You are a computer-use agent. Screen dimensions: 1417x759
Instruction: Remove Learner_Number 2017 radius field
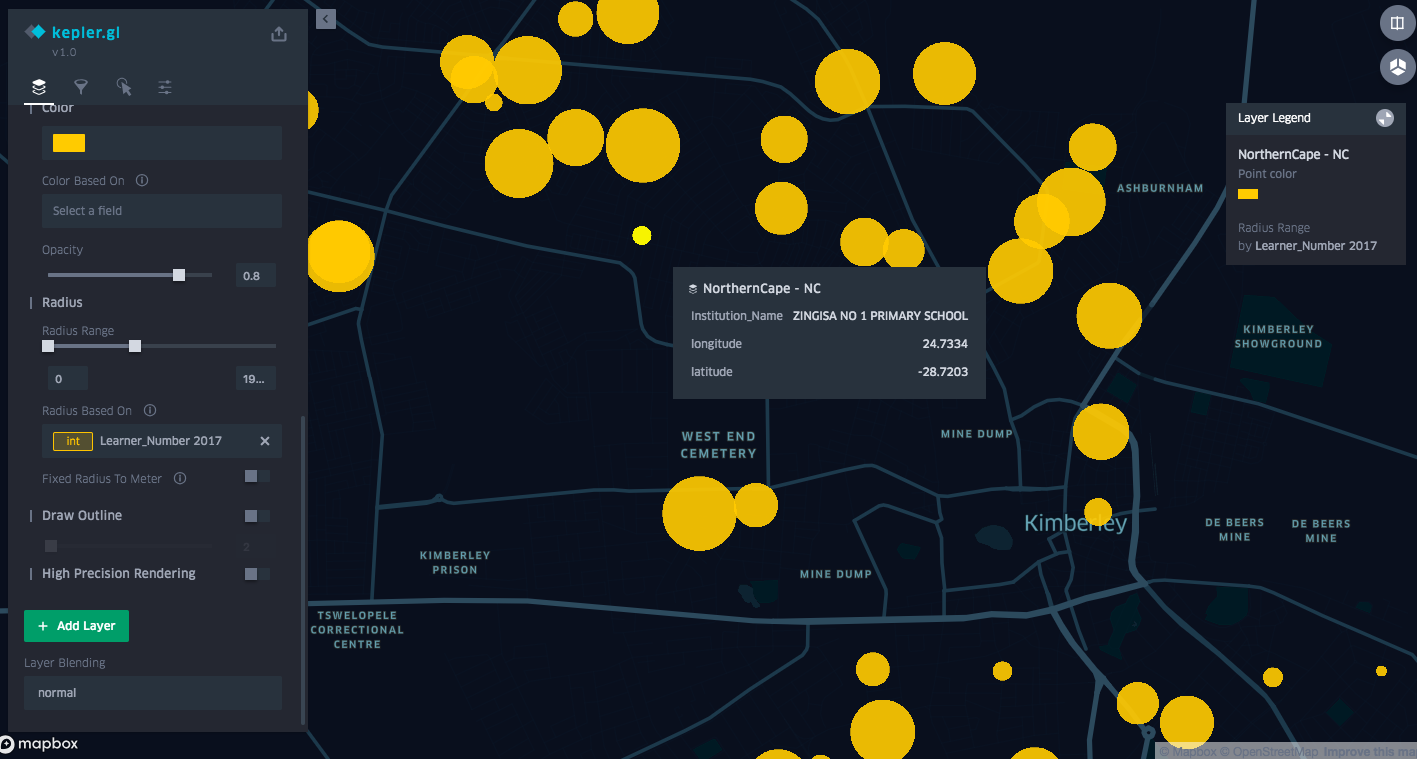point(265,441)
